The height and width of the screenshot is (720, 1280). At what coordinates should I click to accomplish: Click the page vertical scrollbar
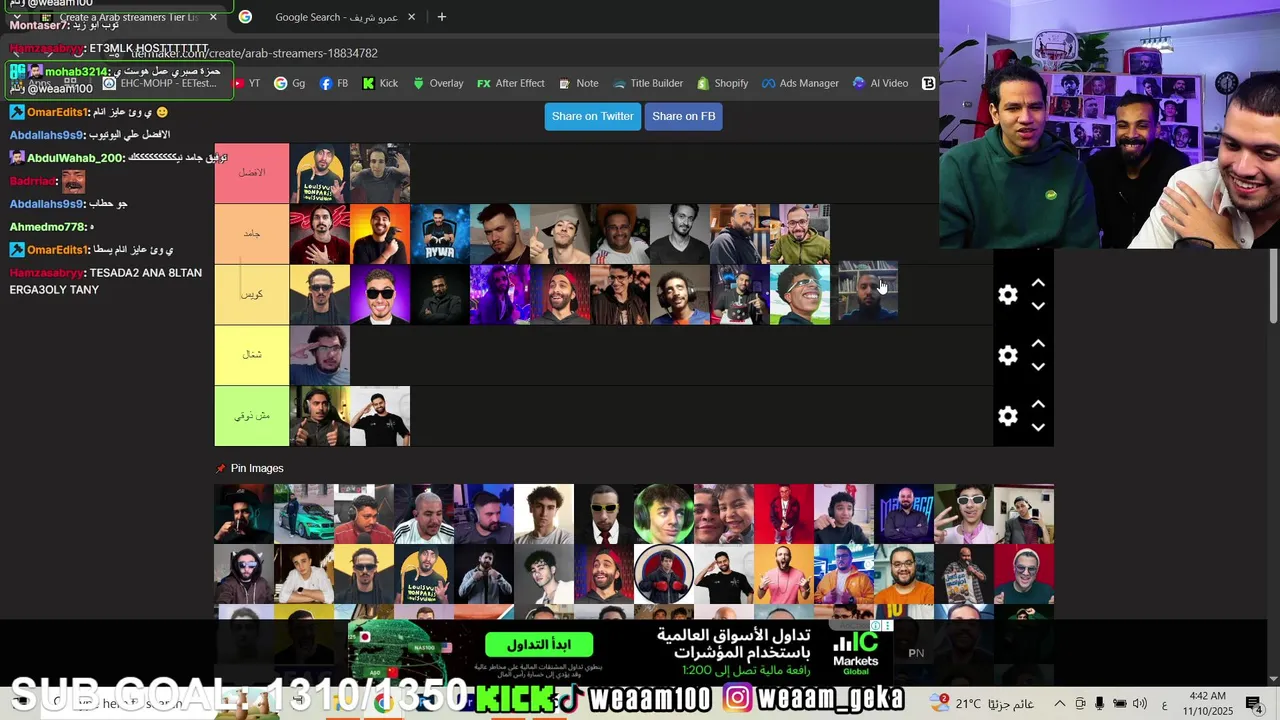pyautogui.click(x=1273, y=285)
